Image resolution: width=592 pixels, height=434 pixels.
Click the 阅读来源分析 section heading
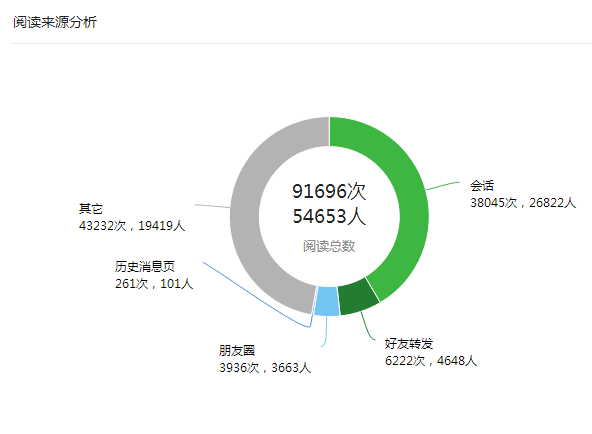tap(55, 22)
